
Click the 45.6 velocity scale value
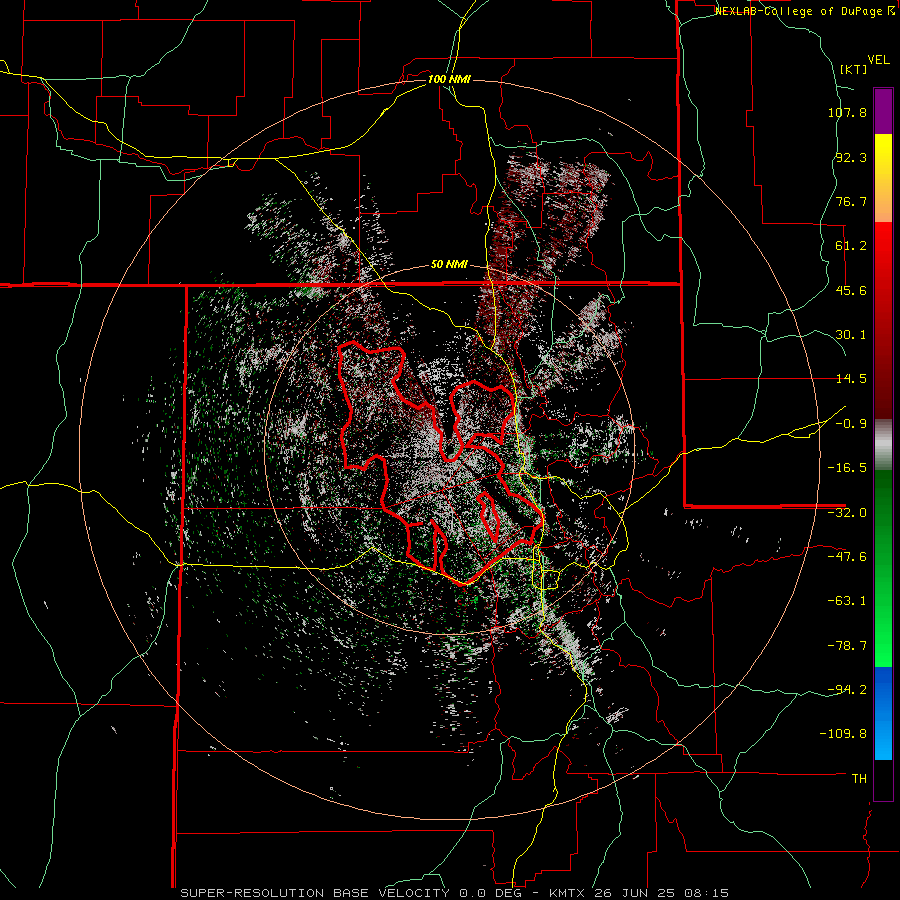click(851, 290)
